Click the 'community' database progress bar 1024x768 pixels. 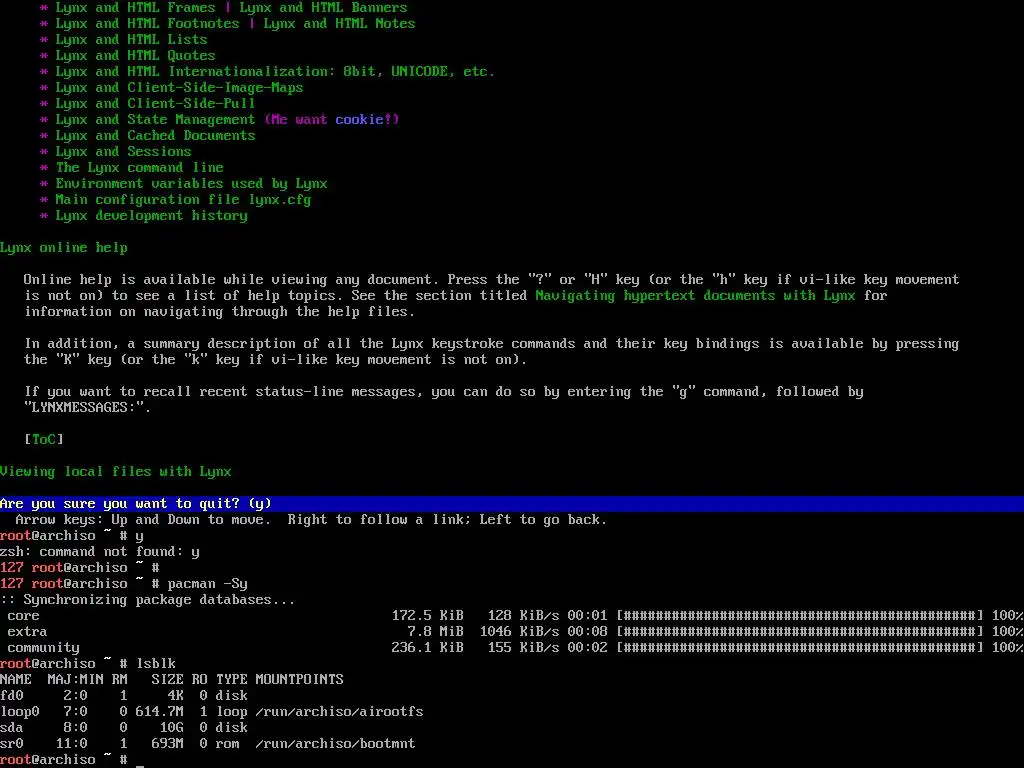point(800,648)
